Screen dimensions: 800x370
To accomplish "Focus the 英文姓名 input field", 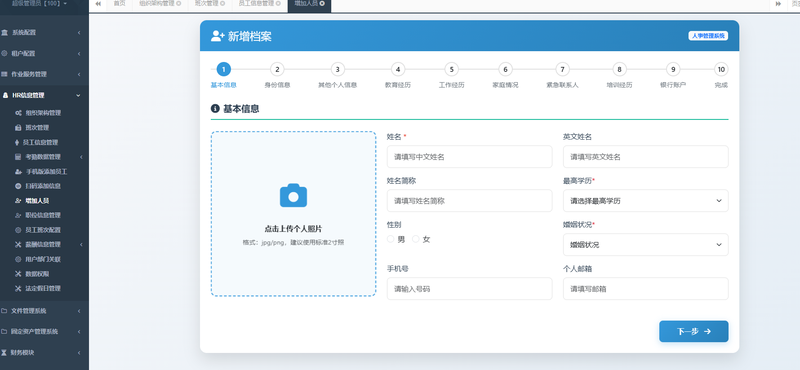I will click(645, 157).
